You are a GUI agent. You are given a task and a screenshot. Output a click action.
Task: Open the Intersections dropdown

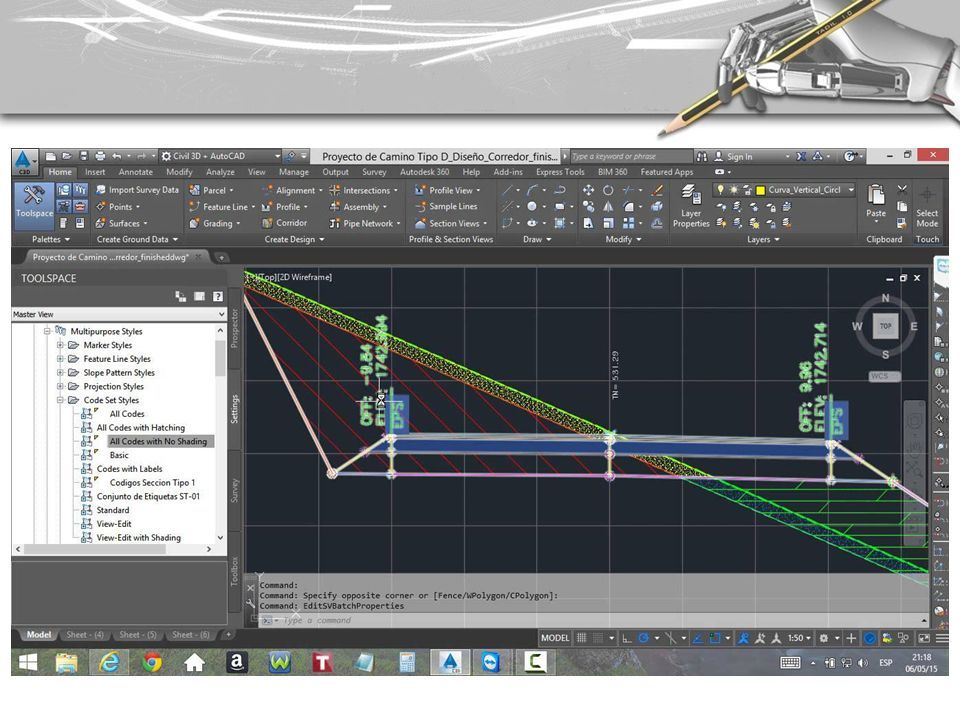364,190
